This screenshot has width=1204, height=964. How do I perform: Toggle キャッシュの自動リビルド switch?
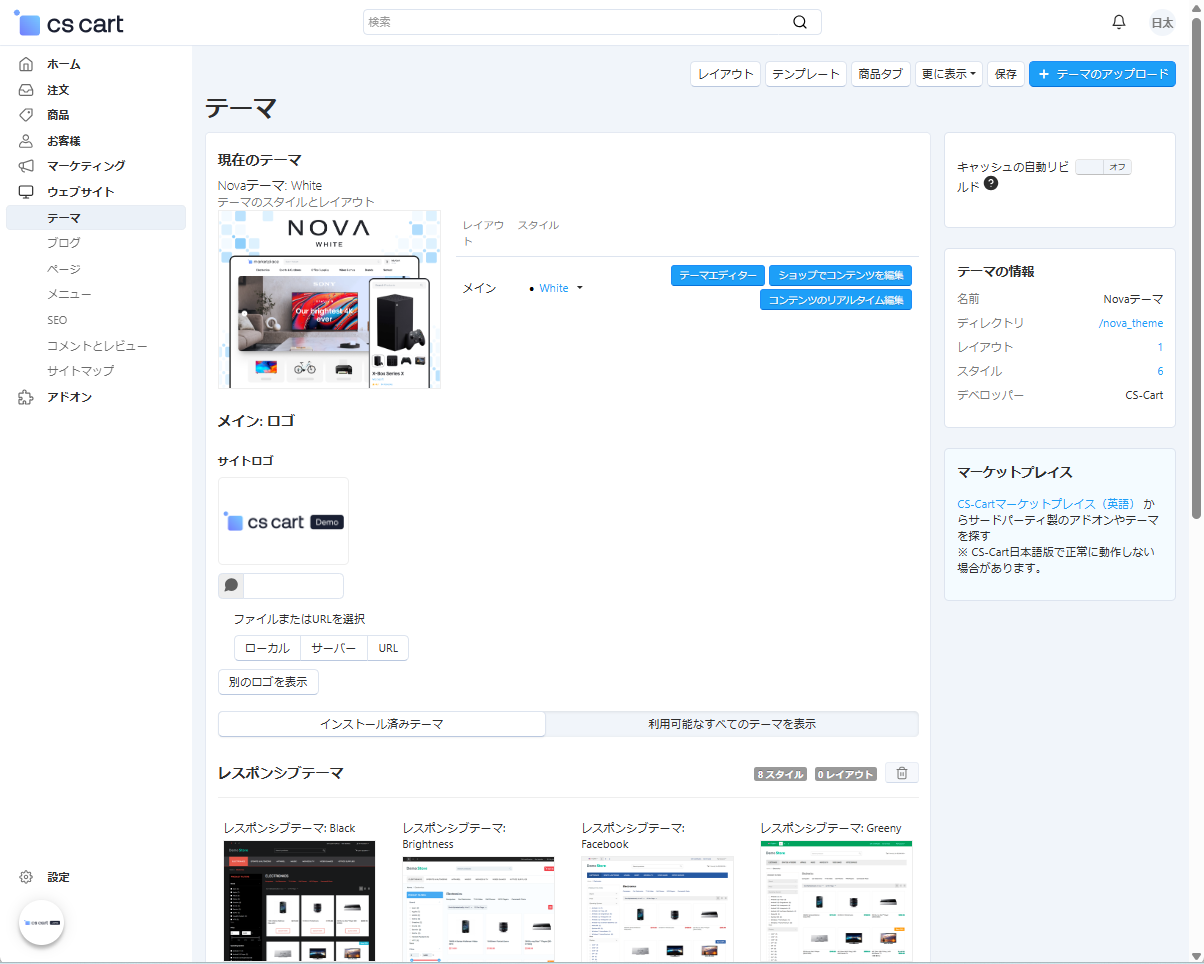(1103, 168)
